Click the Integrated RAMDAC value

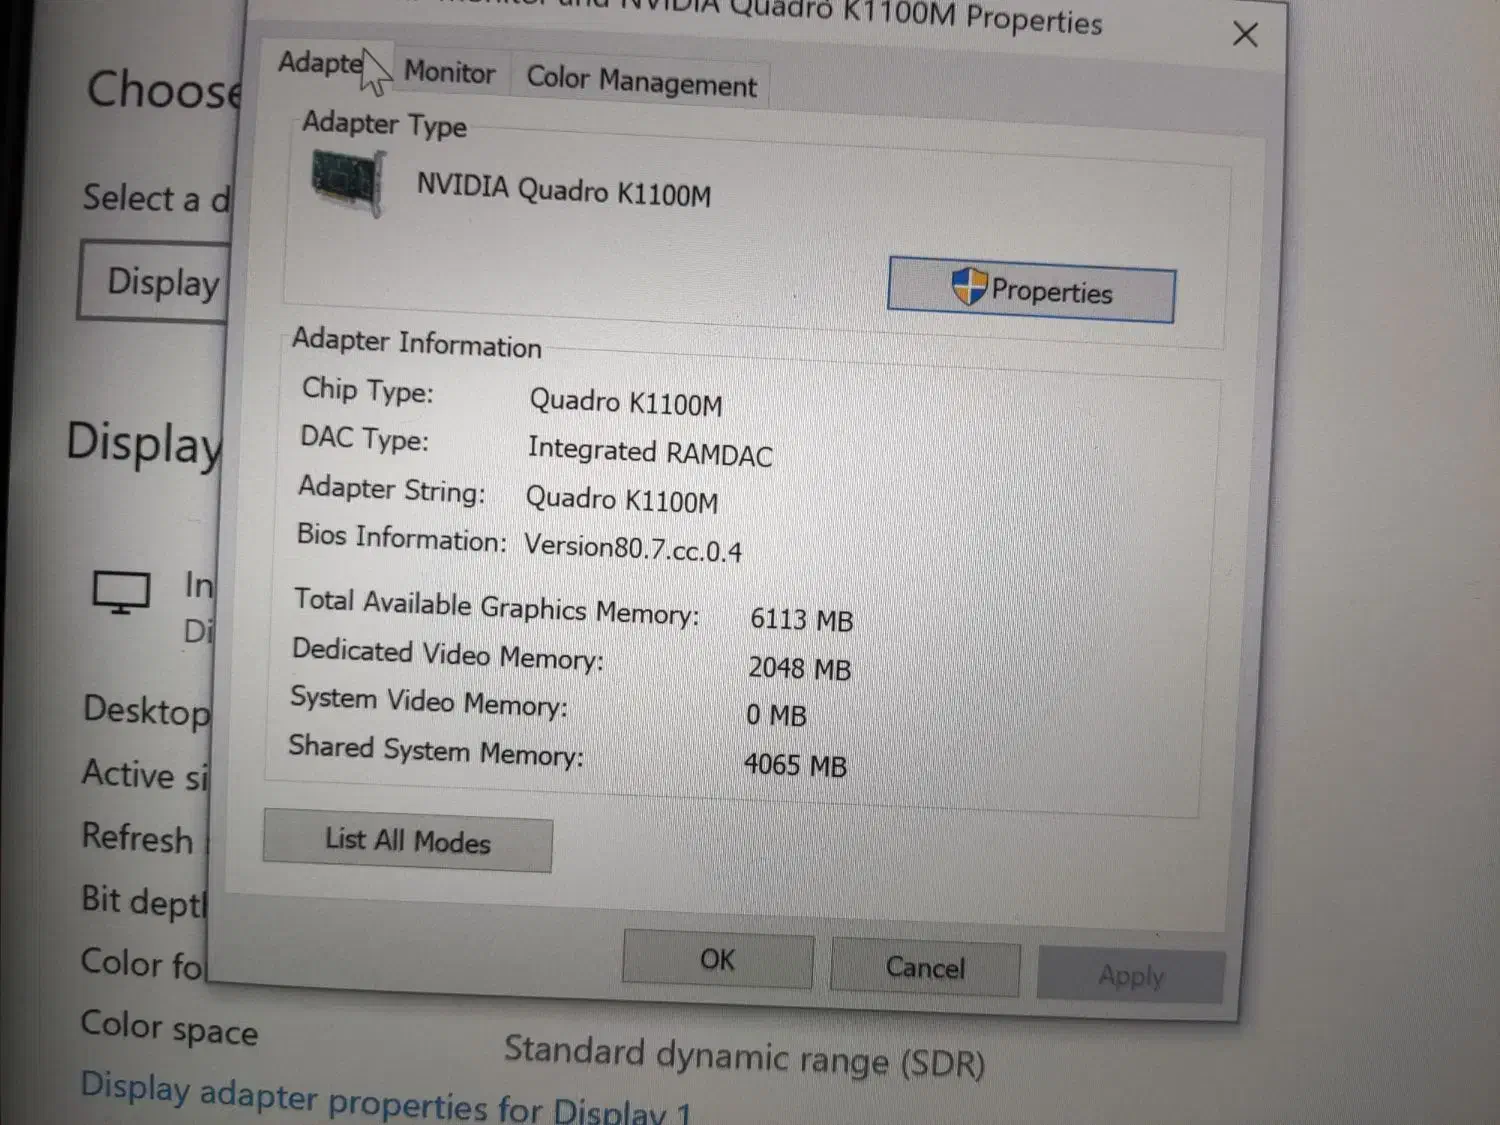650,452
